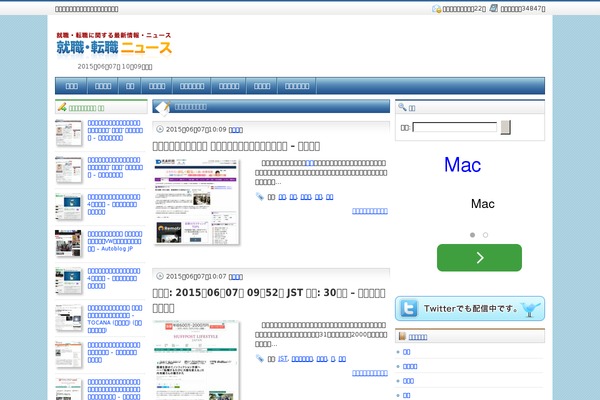Click into the search text field
This screenshot has width=600, height=400.
[455, 127]
